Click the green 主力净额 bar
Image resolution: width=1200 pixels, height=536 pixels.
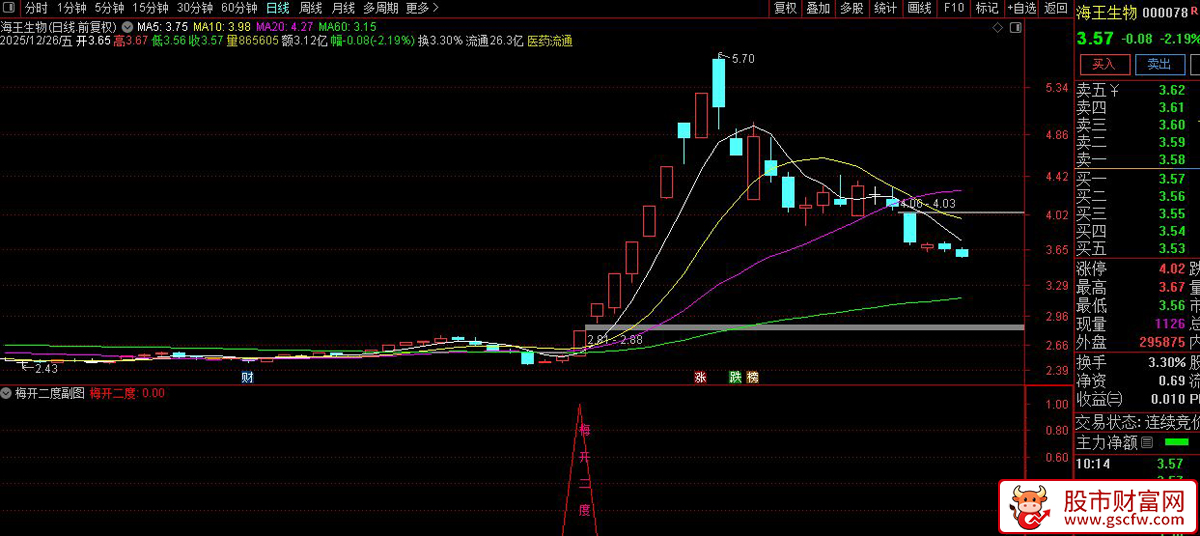coord(1176,442)
